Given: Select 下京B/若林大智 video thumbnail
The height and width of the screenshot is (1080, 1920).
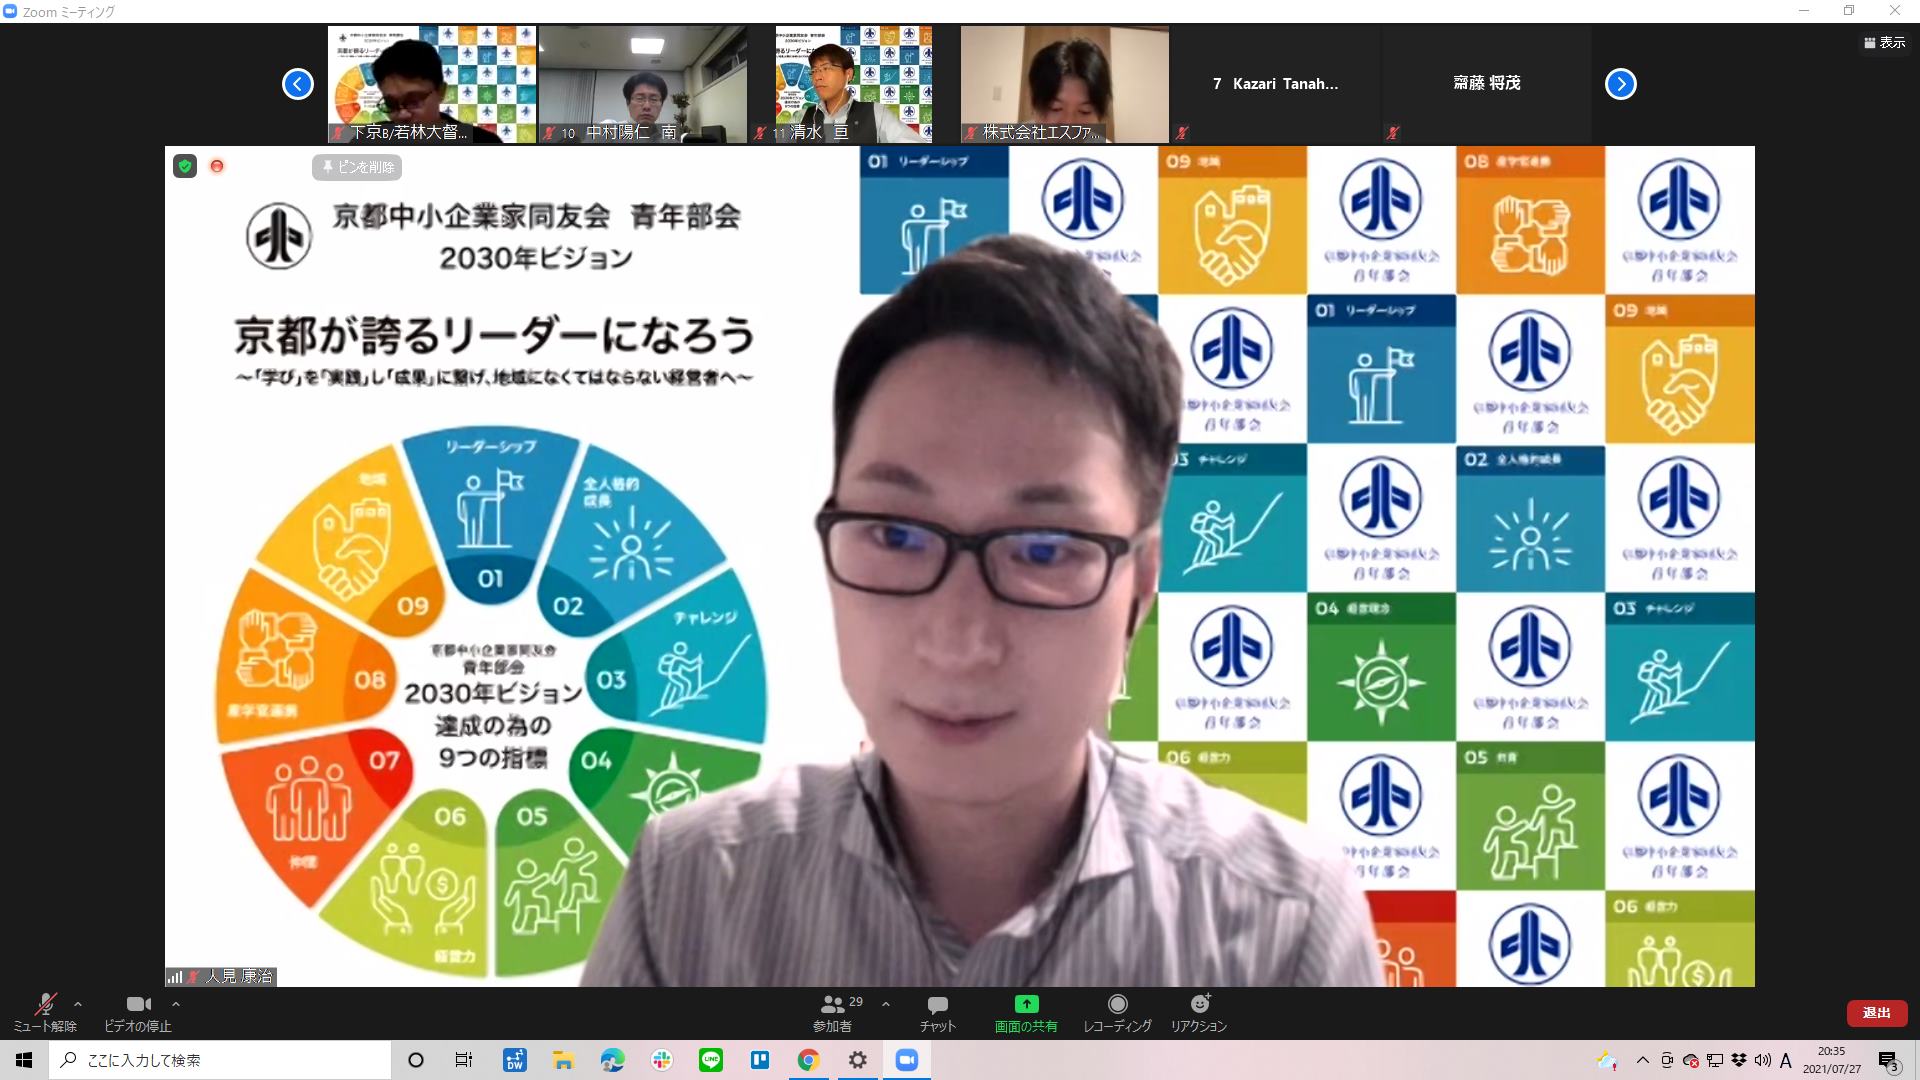Looking at the screenshot, I should [432, 84].
